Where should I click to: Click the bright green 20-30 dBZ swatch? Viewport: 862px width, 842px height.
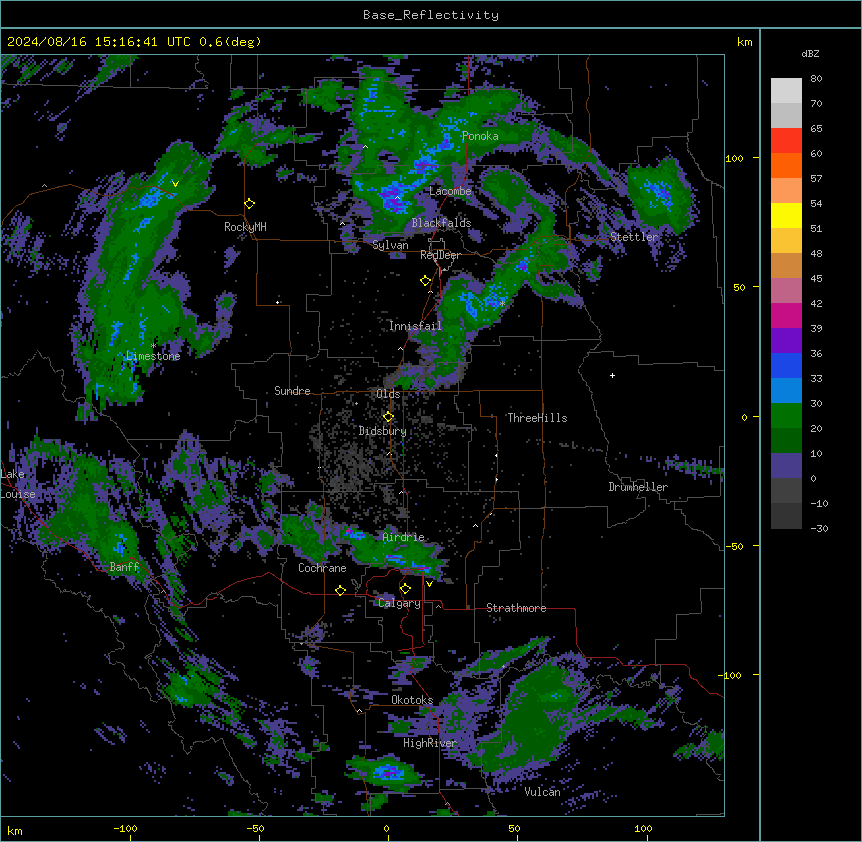pos(786,416)
